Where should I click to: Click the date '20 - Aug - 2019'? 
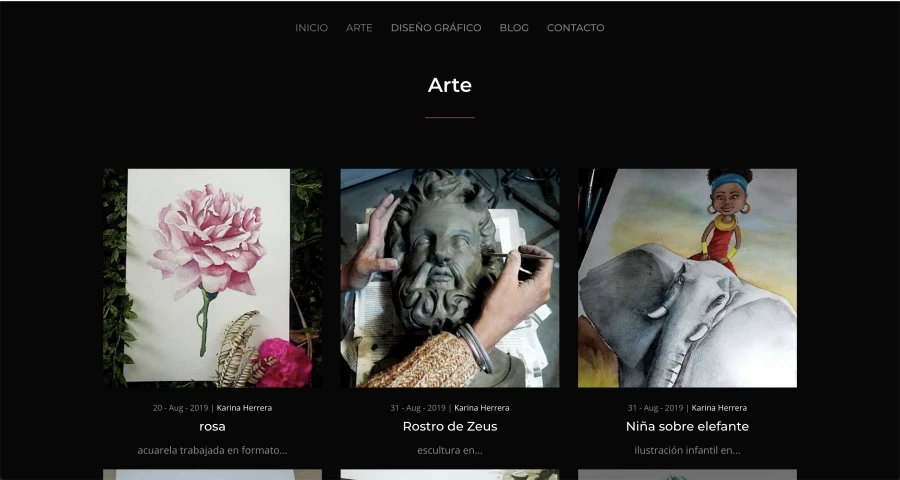(x=180, y=408)
